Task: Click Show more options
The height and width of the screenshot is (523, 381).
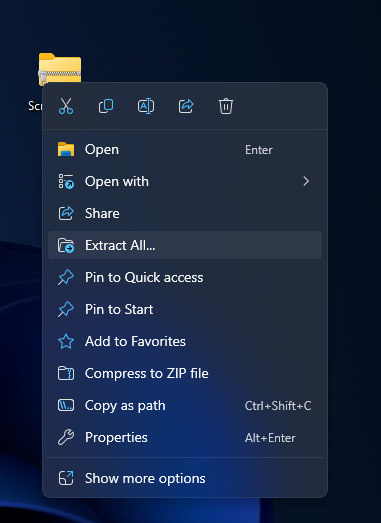Action: point(185,478)
